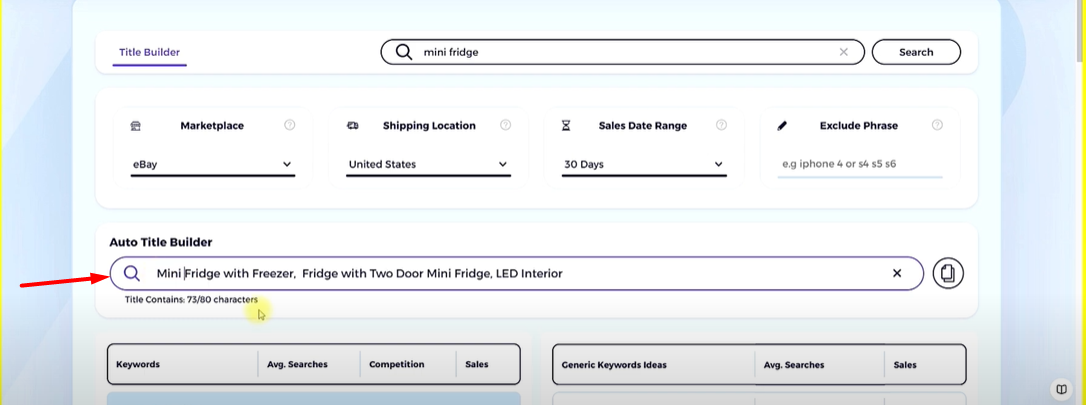Switch to the Title Builder tab
Viewport: 1086px width, 405px height.
click(x=149, y=52)
